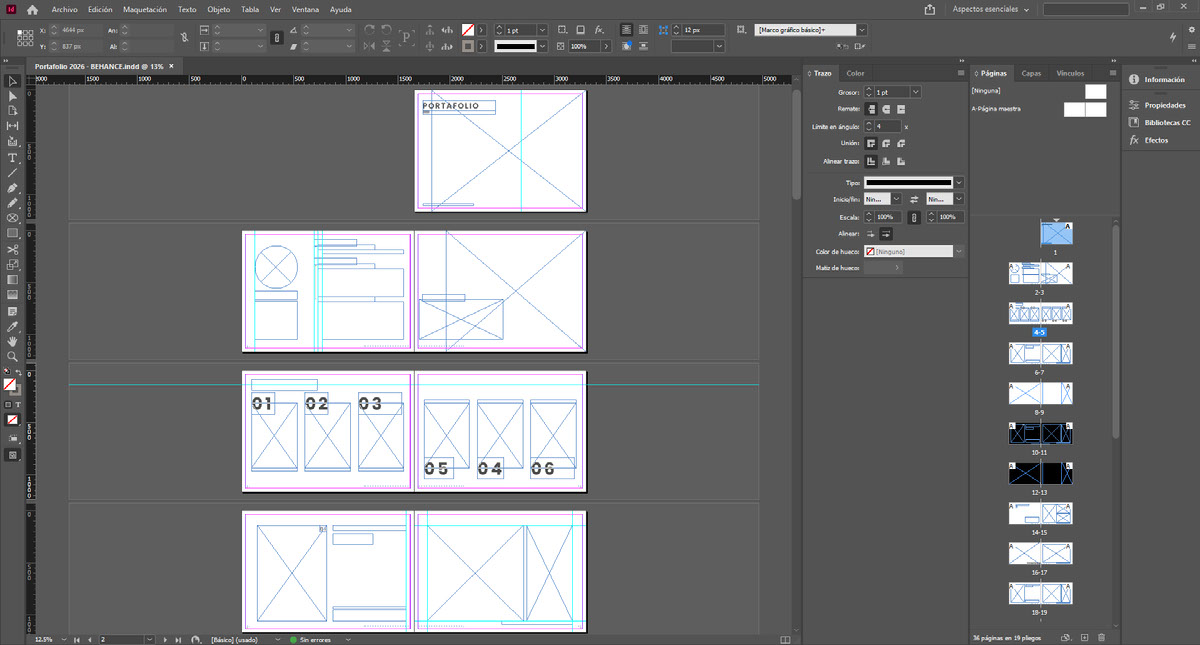Open zoom level dropdown at bottom
The width and height of the screenshot is (1200, 645).
pos(65,638)
